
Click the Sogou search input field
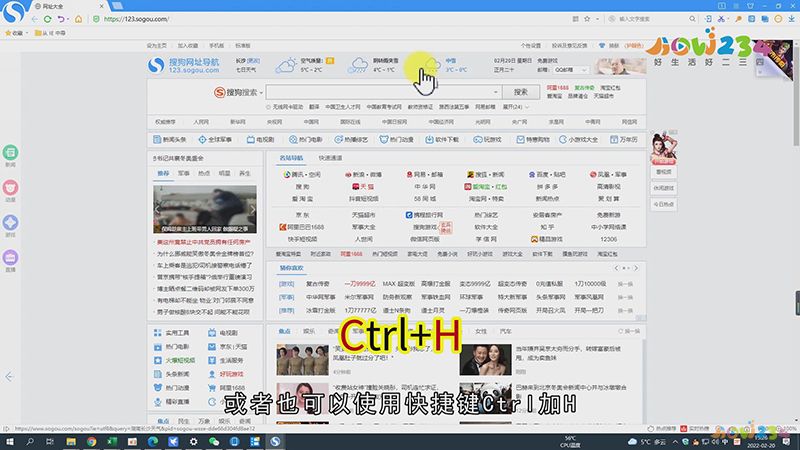[x=383, y=92]
